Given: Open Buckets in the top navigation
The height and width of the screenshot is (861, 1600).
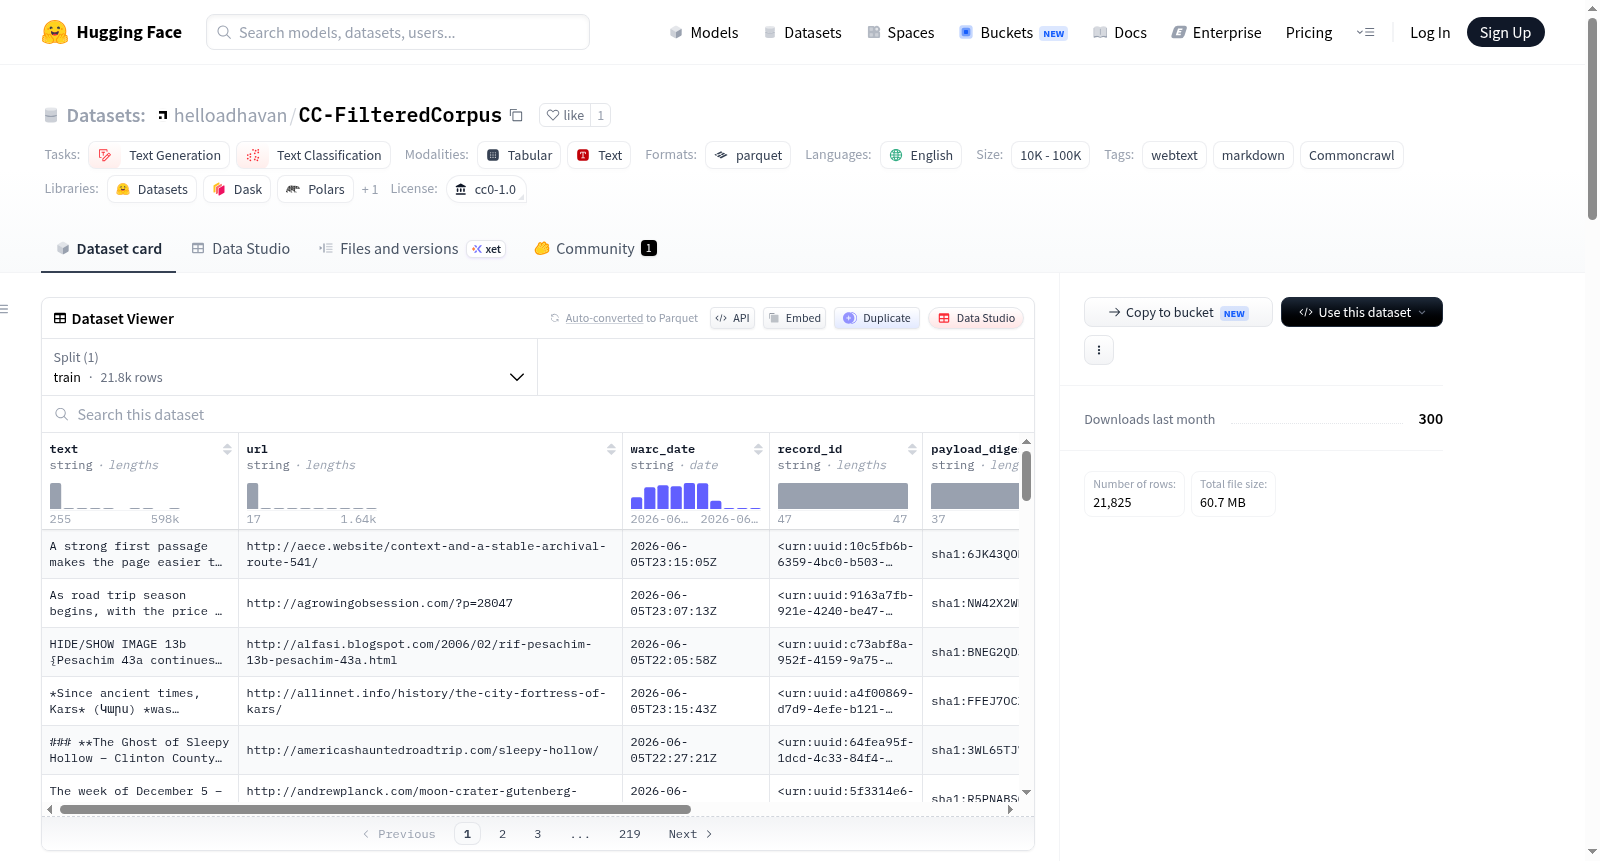Looking at the screenshot, I should [1013, 32].
